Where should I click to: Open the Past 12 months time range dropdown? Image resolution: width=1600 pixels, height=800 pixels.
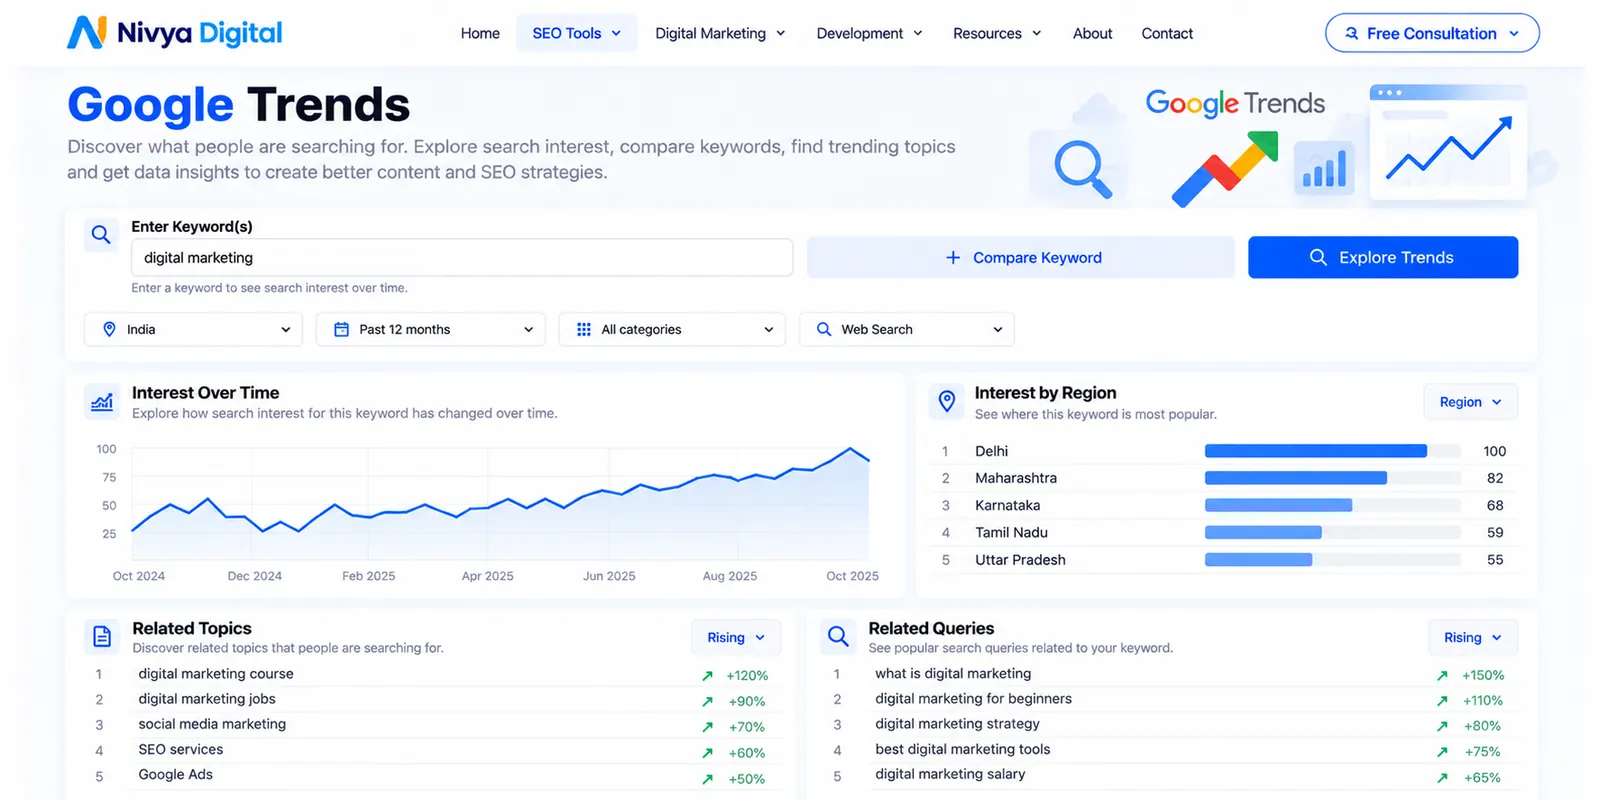click(x=431, y=329)
